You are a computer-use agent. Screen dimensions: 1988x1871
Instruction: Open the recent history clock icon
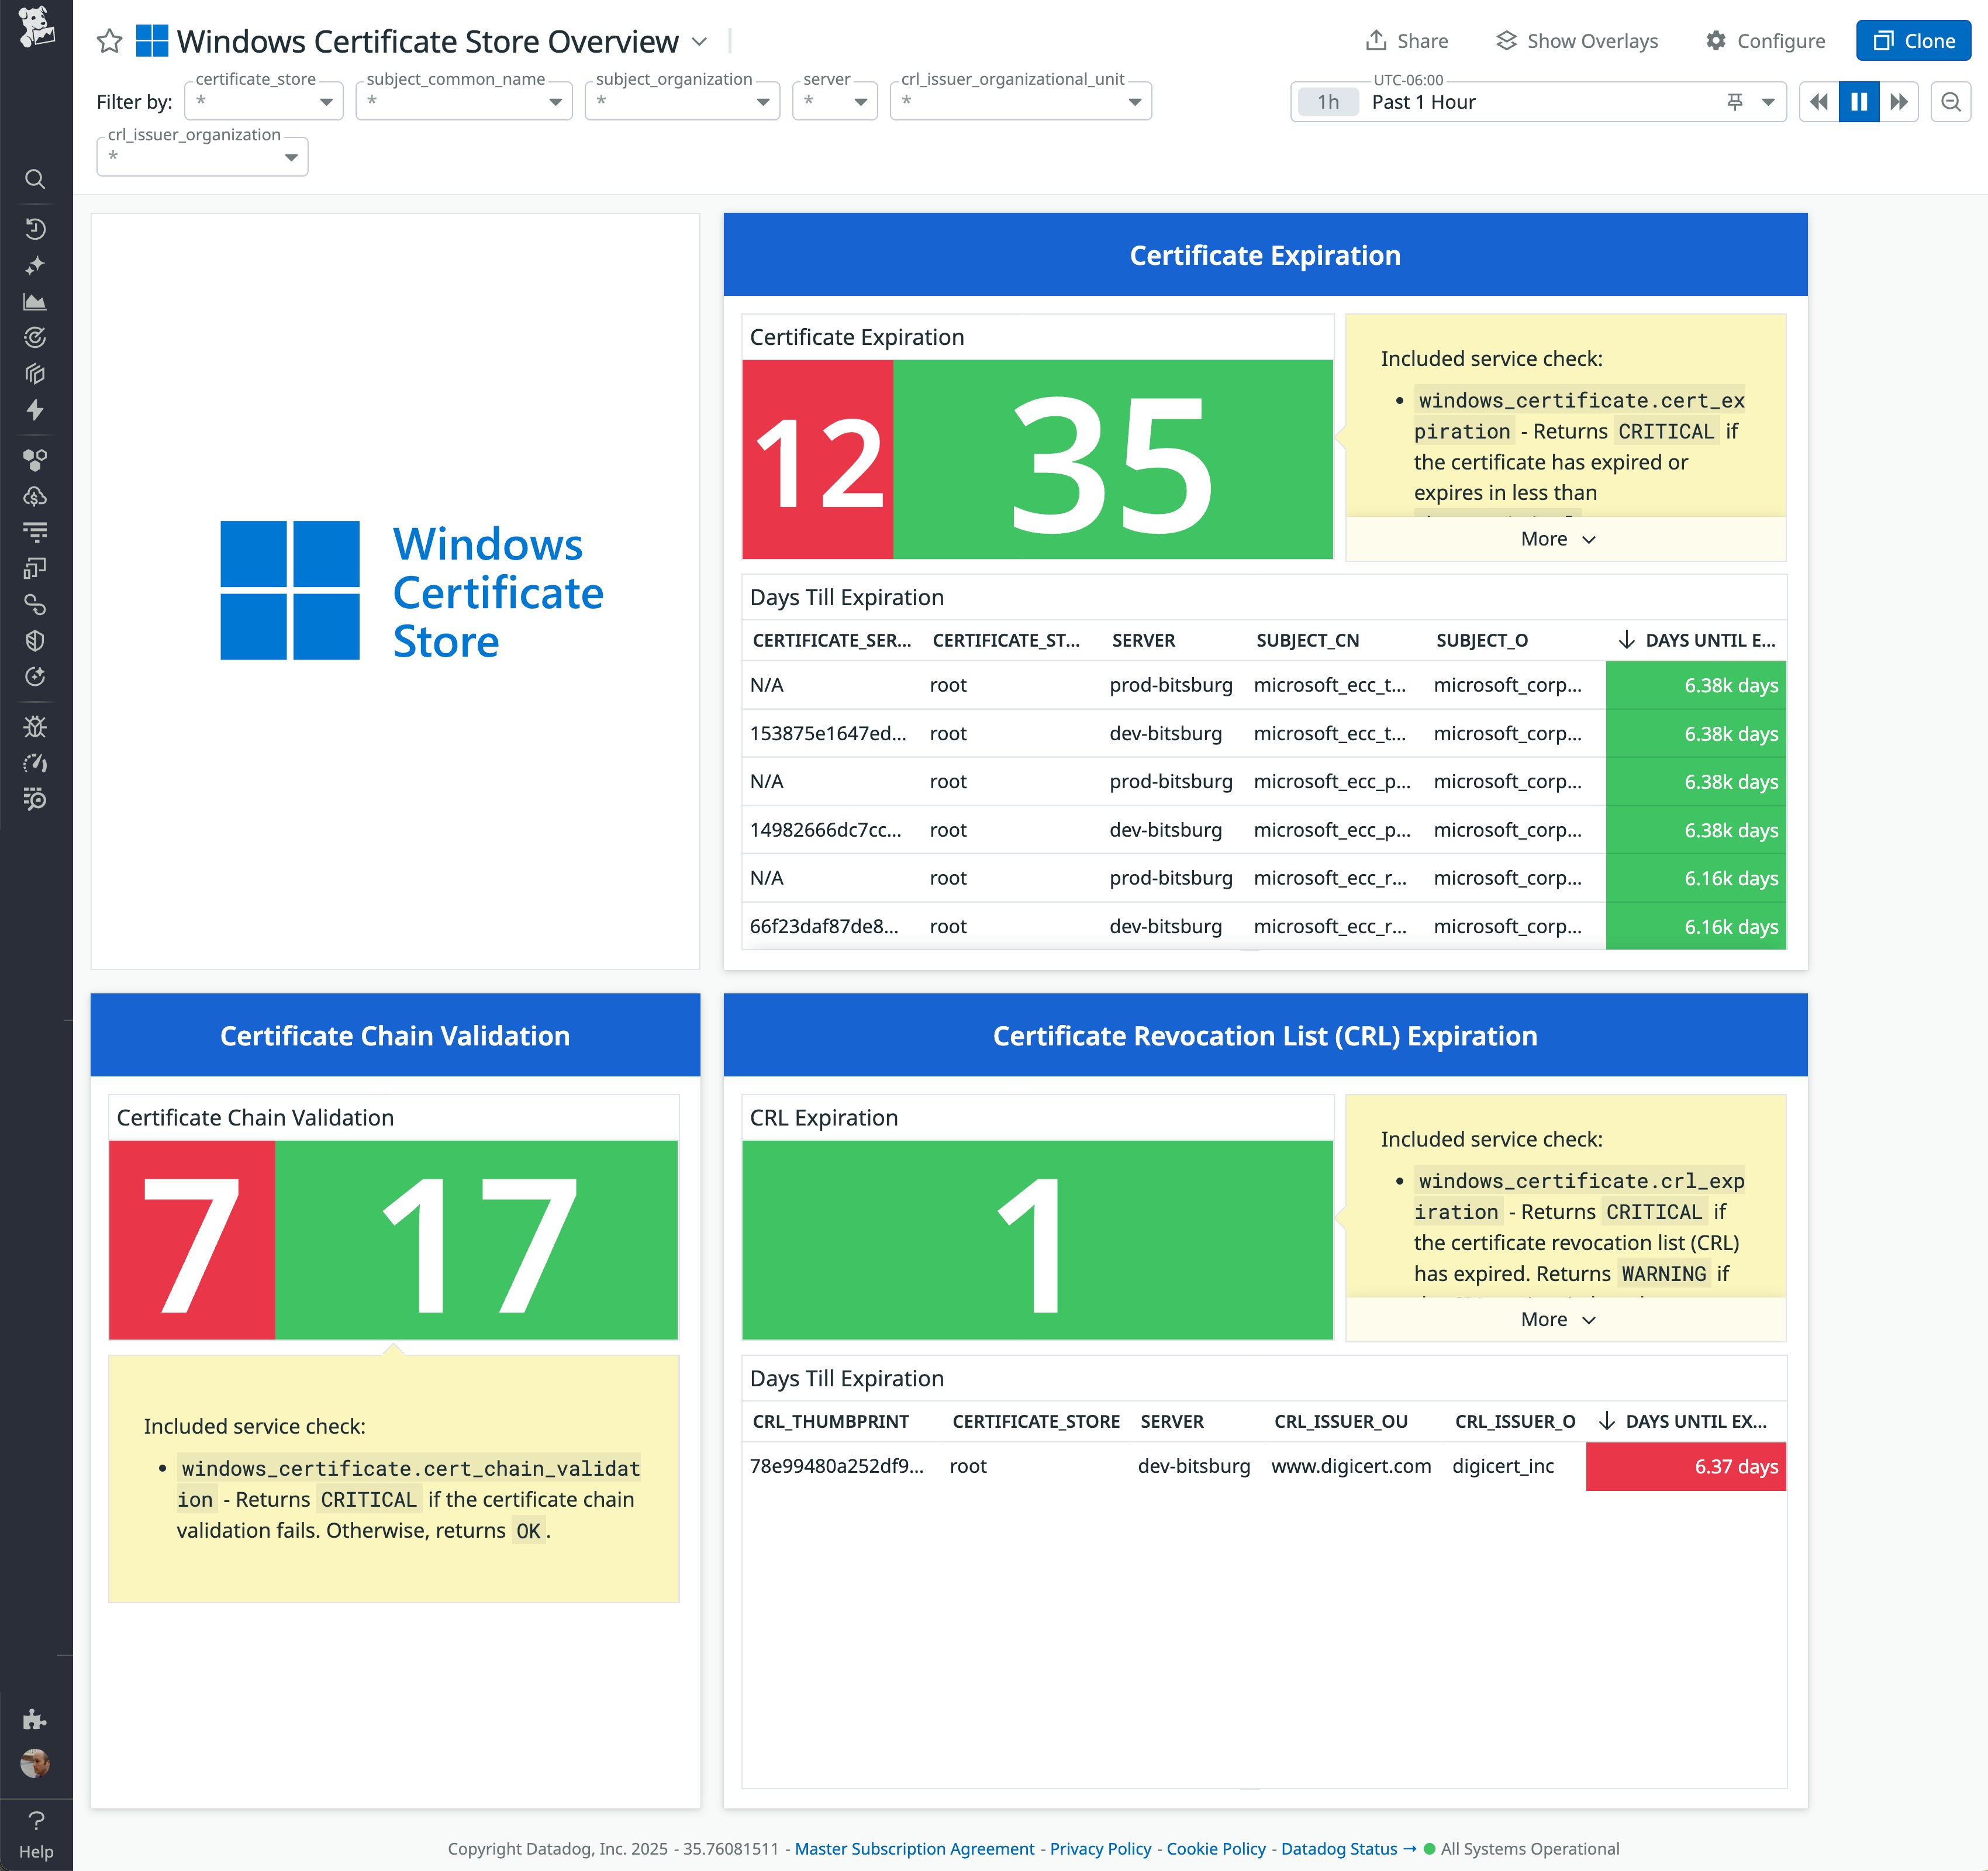tap(35, 229)
